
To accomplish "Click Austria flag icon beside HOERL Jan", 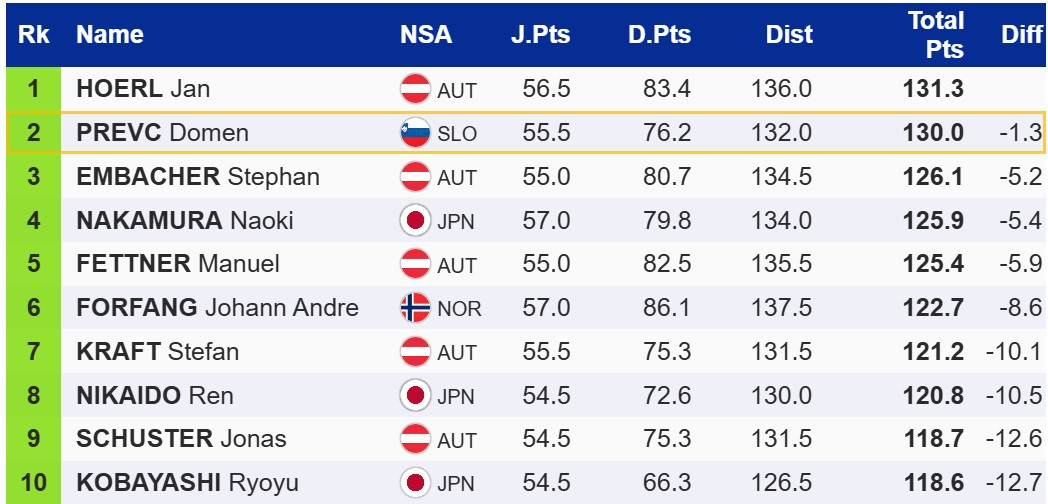I will (415, 89).
